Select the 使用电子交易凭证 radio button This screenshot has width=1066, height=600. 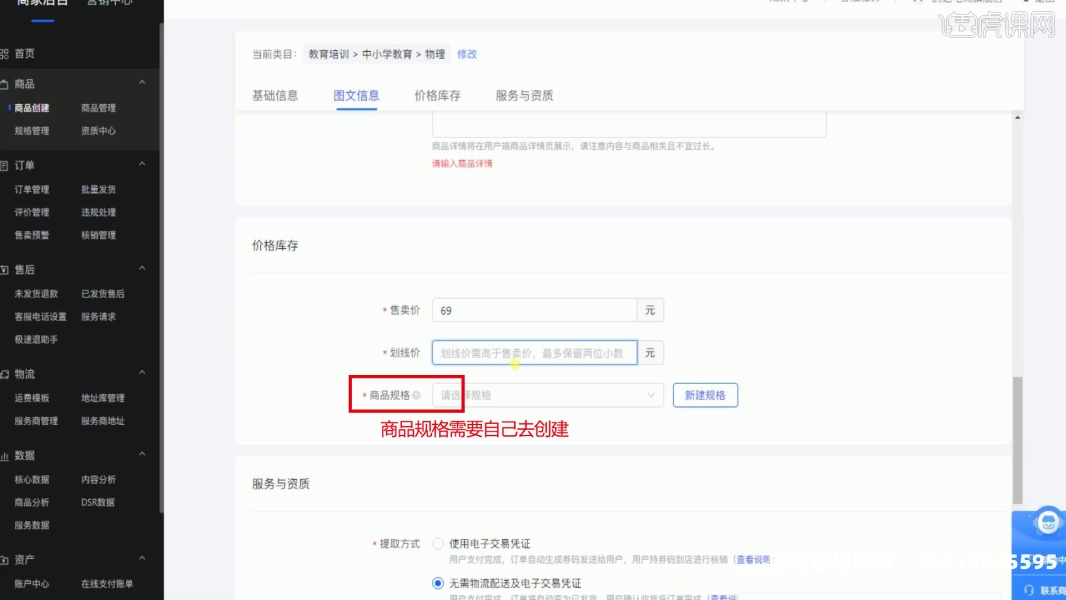[438, 544]
